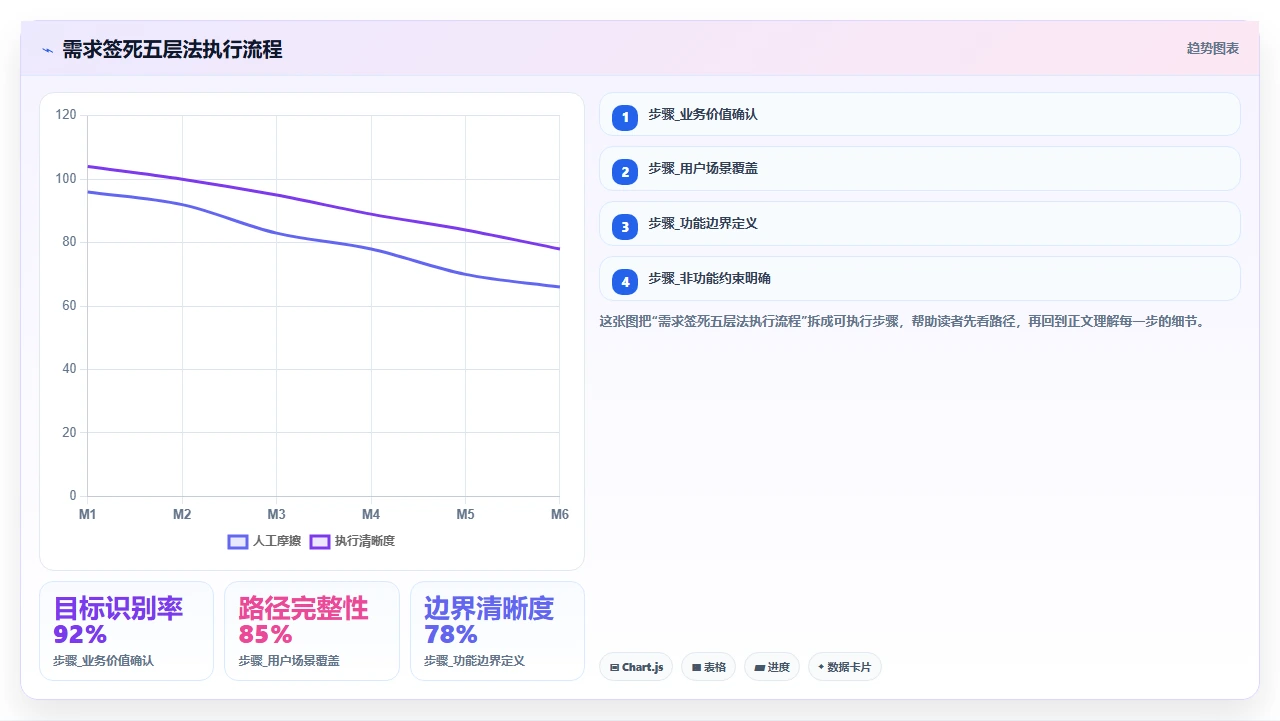Click the 80 y-axis value
This screenshot has height=721, width=1280.
tap(69, 242)
